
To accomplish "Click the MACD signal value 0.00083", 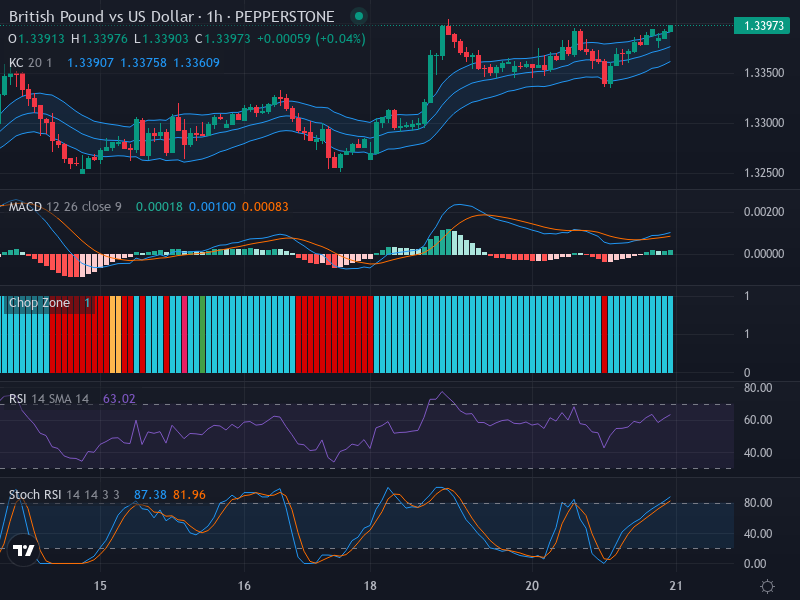I will [x=265, y=207].
